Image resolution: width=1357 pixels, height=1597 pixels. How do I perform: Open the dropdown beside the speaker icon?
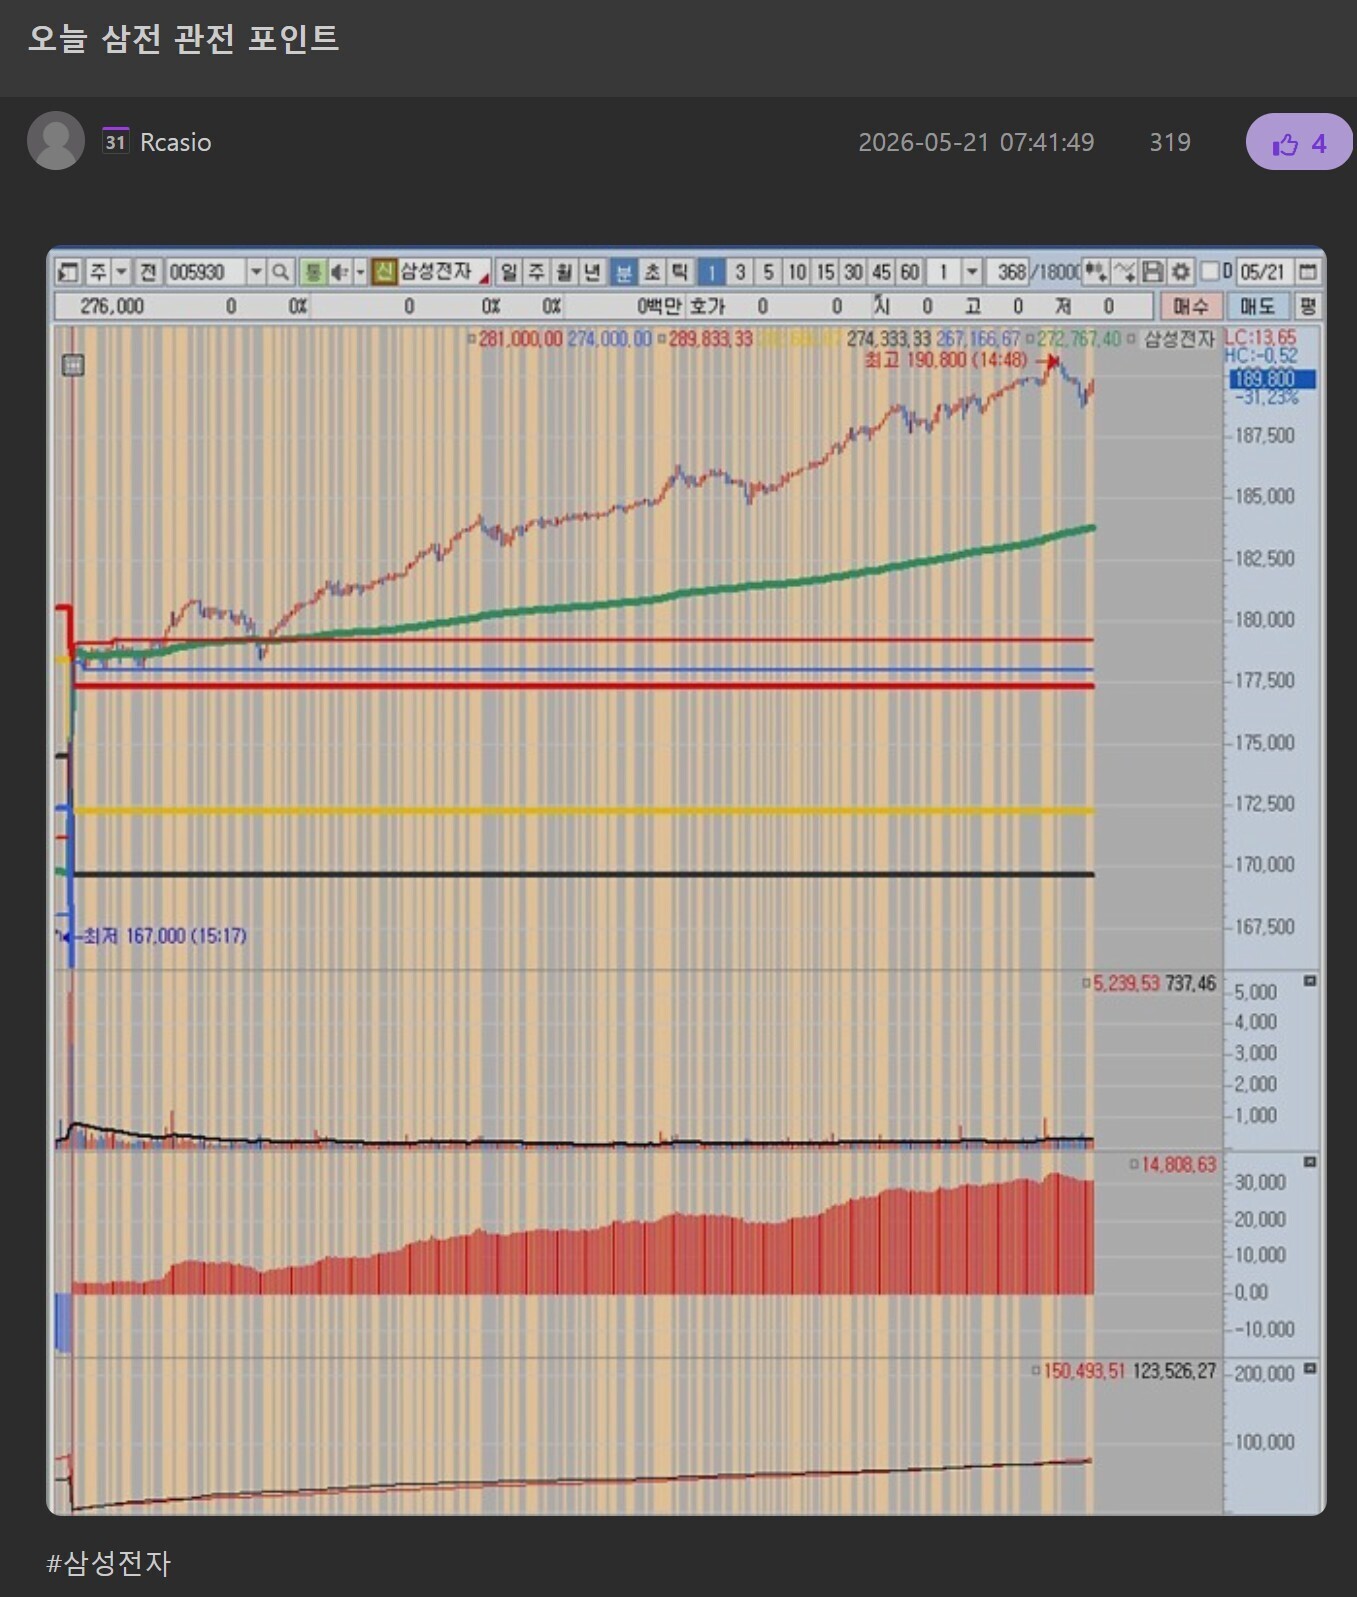coord(360,272)
